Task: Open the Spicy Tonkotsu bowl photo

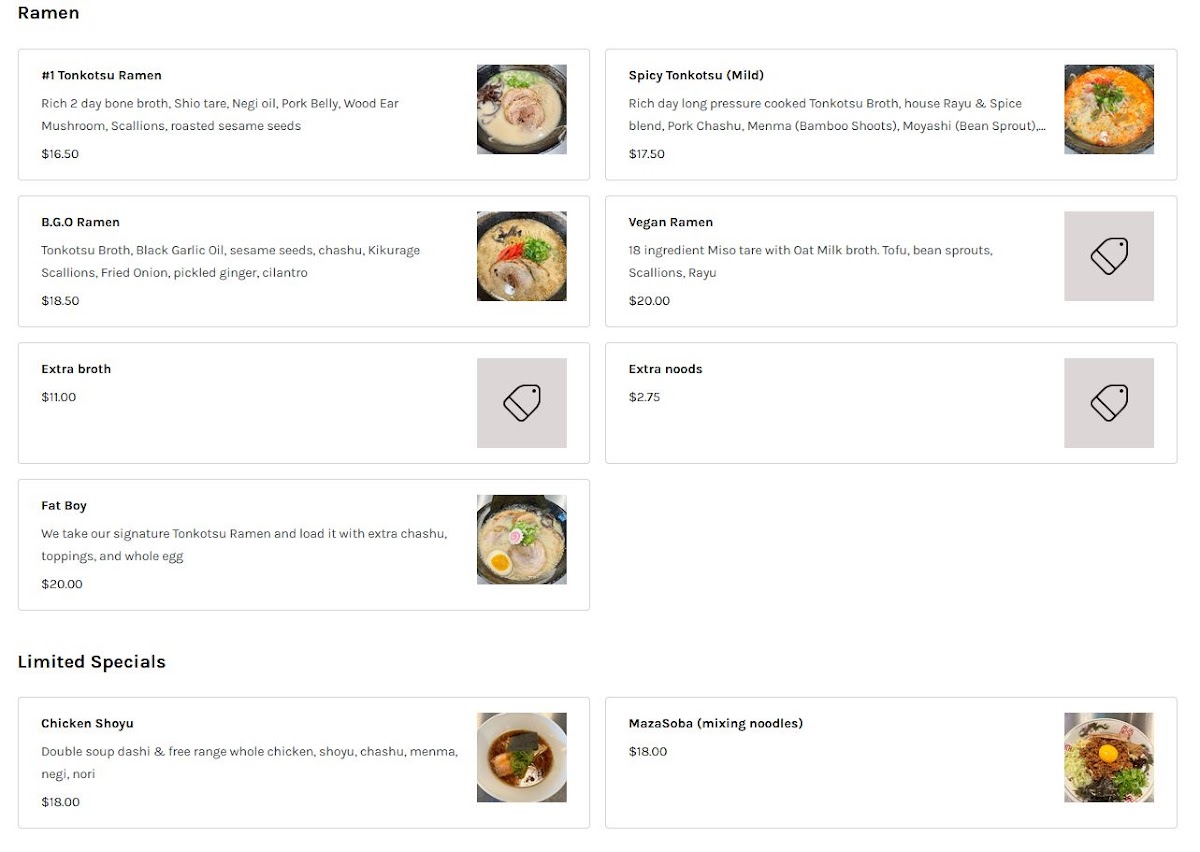Action: 1108,109
